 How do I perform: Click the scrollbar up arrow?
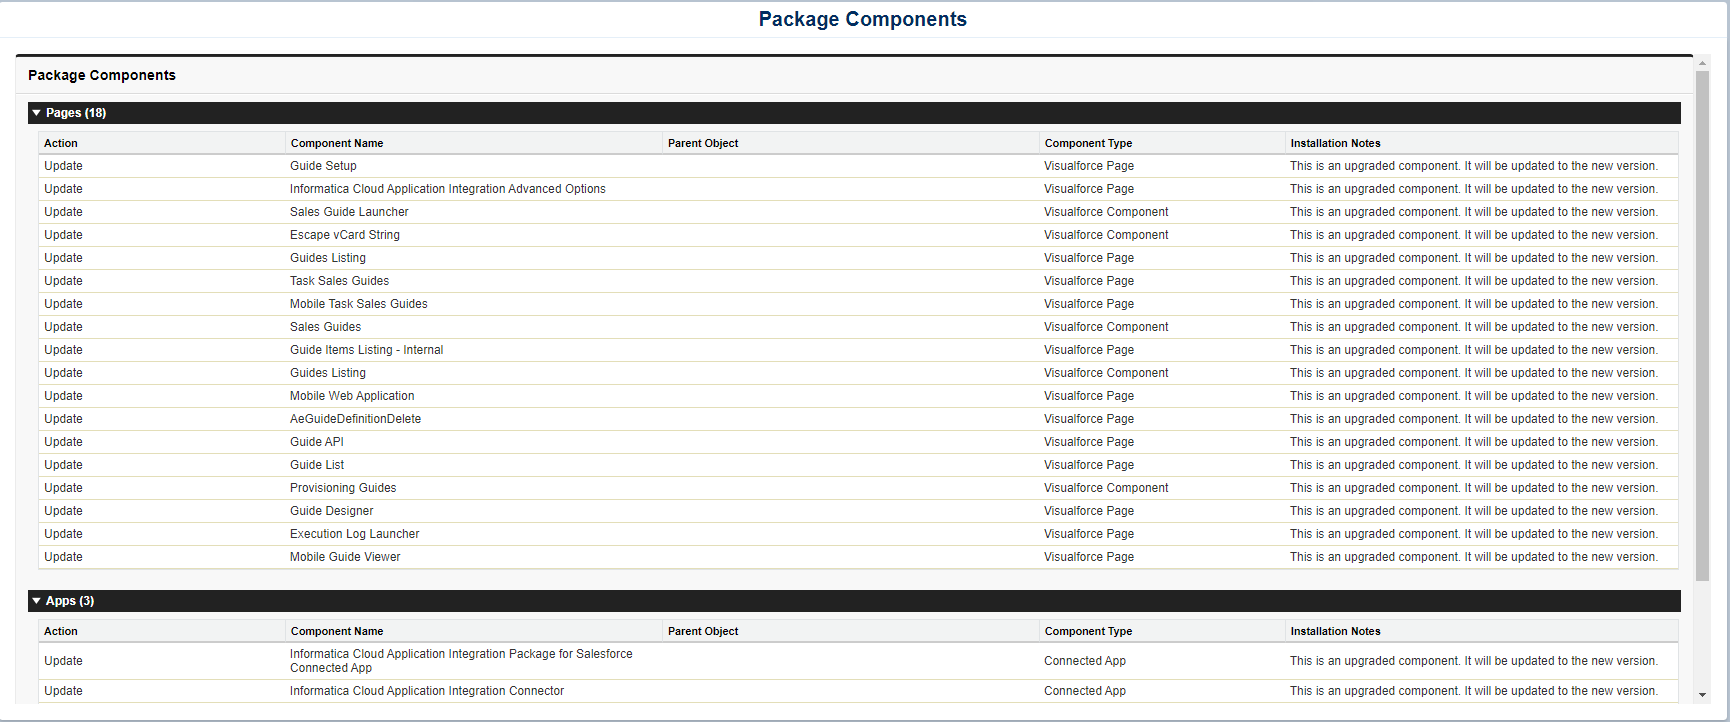pos(1703,63)
